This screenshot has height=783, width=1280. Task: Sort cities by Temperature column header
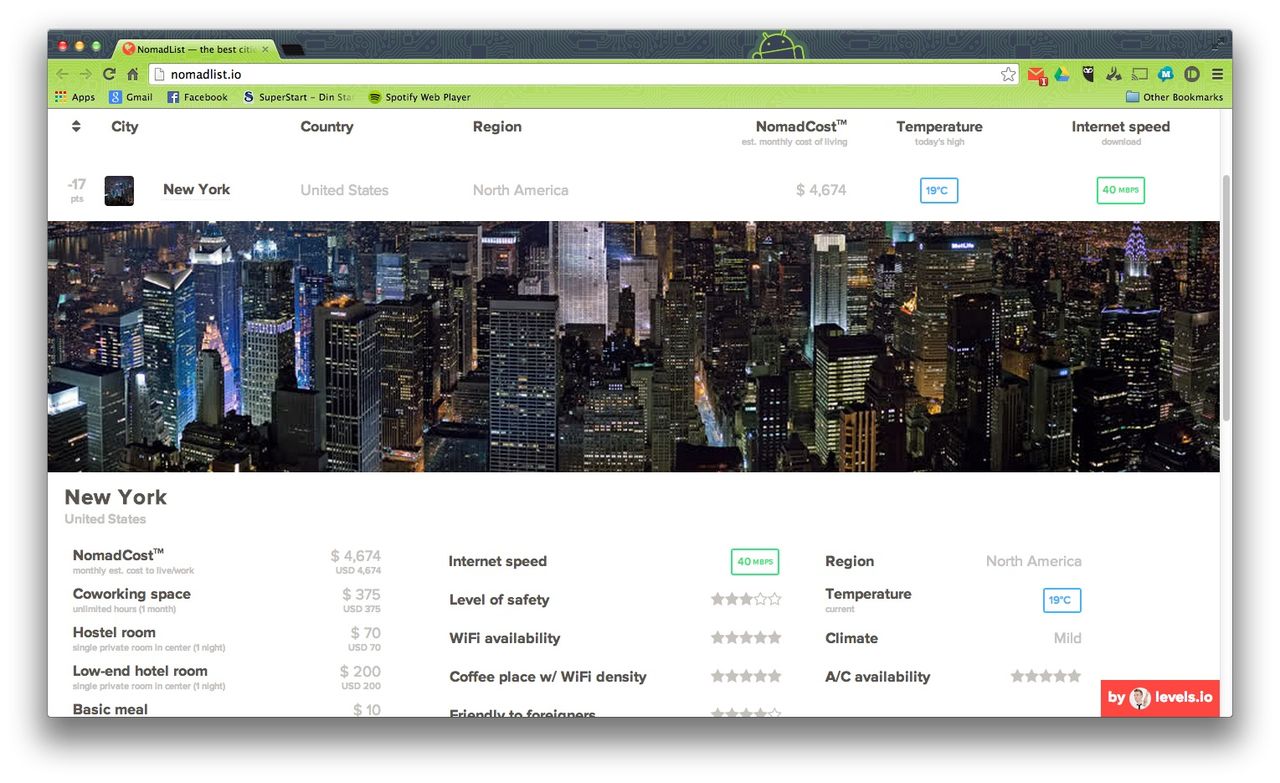pos(938,126)
